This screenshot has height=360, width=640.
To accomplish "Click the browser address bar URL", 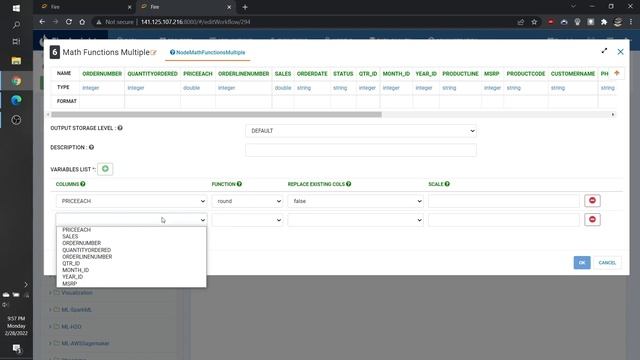I will (x=196, y=22).
